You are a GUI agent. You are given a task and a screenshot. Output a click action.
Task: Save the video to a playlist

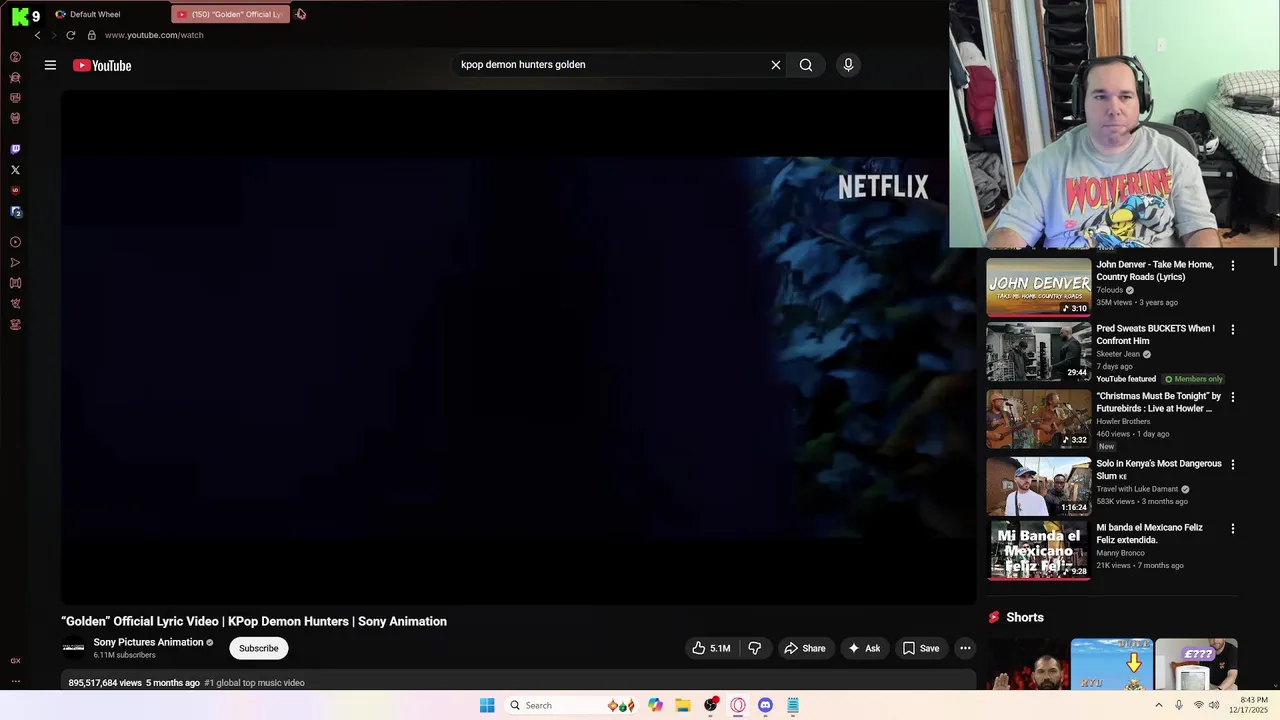920,648
